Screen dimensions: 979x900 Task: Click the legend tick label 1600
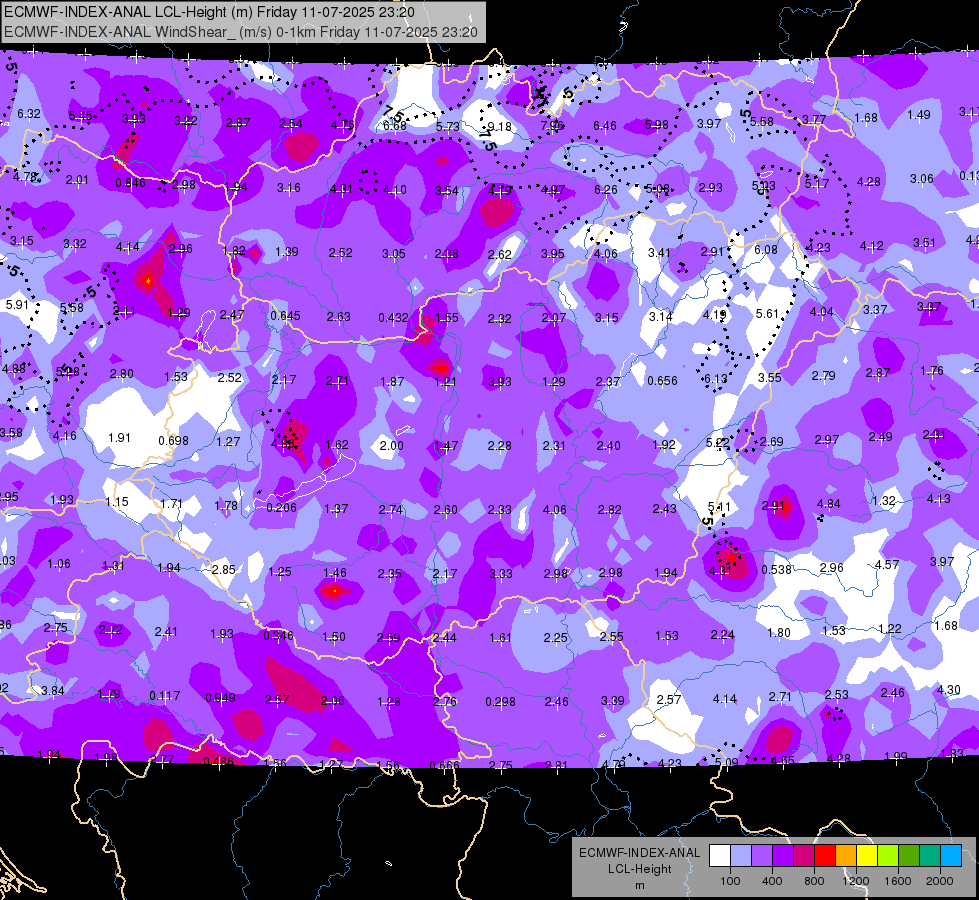point(898,881)
